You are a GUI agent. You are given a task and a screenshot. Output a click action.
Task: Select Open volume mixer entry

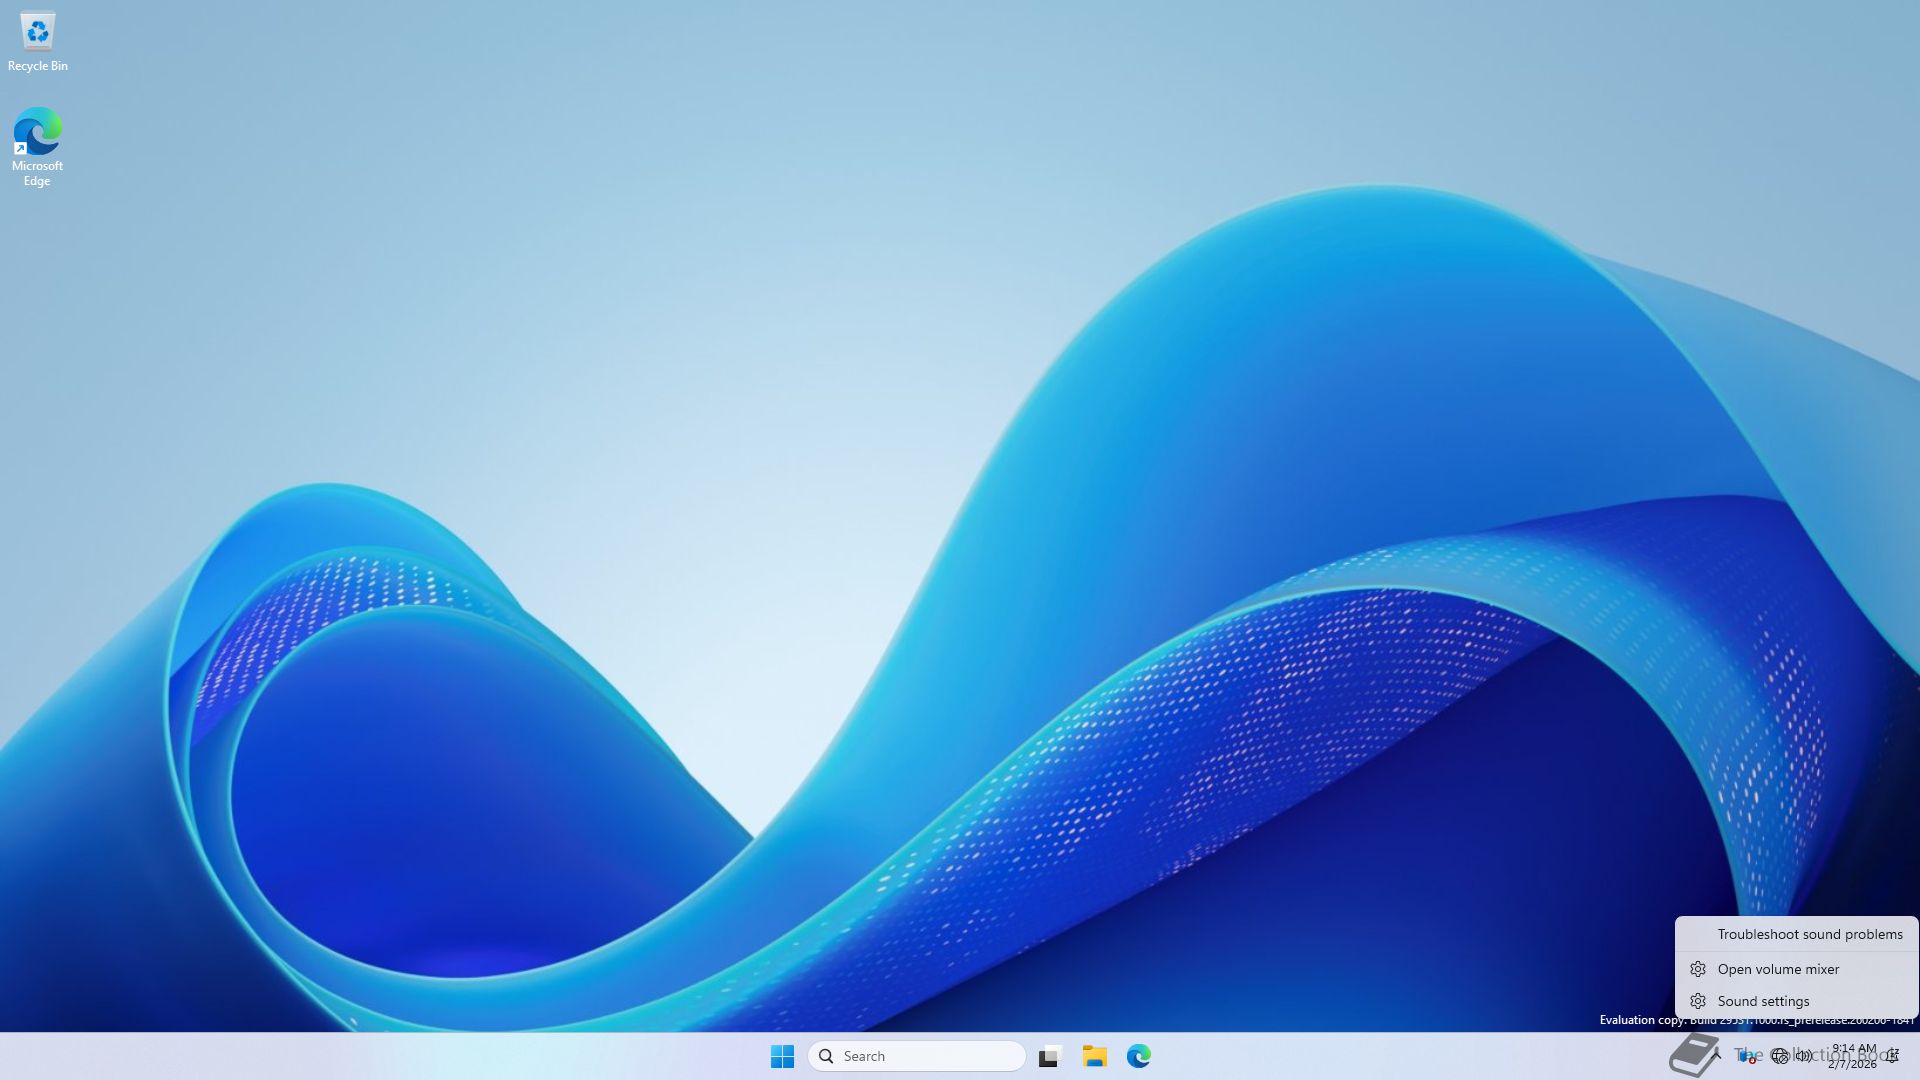pos(1778,969)
